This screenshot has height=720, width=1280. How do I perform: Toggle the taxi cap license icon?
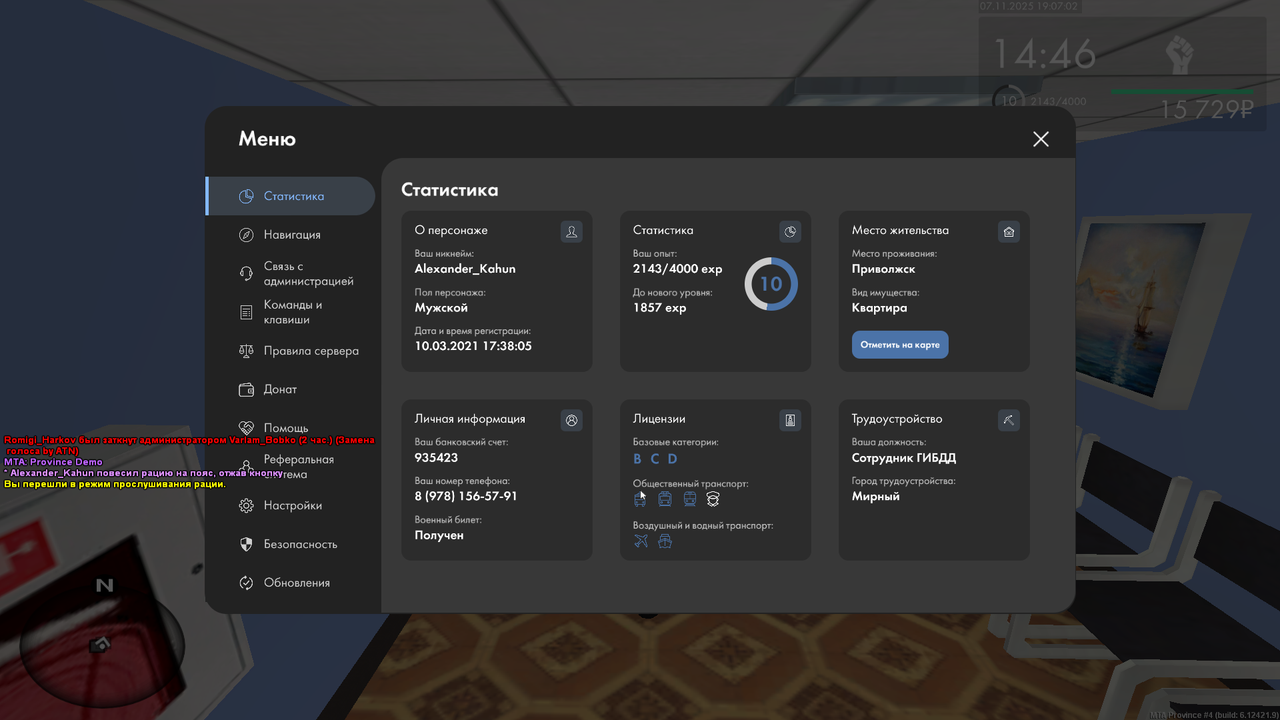coord(712,499)
